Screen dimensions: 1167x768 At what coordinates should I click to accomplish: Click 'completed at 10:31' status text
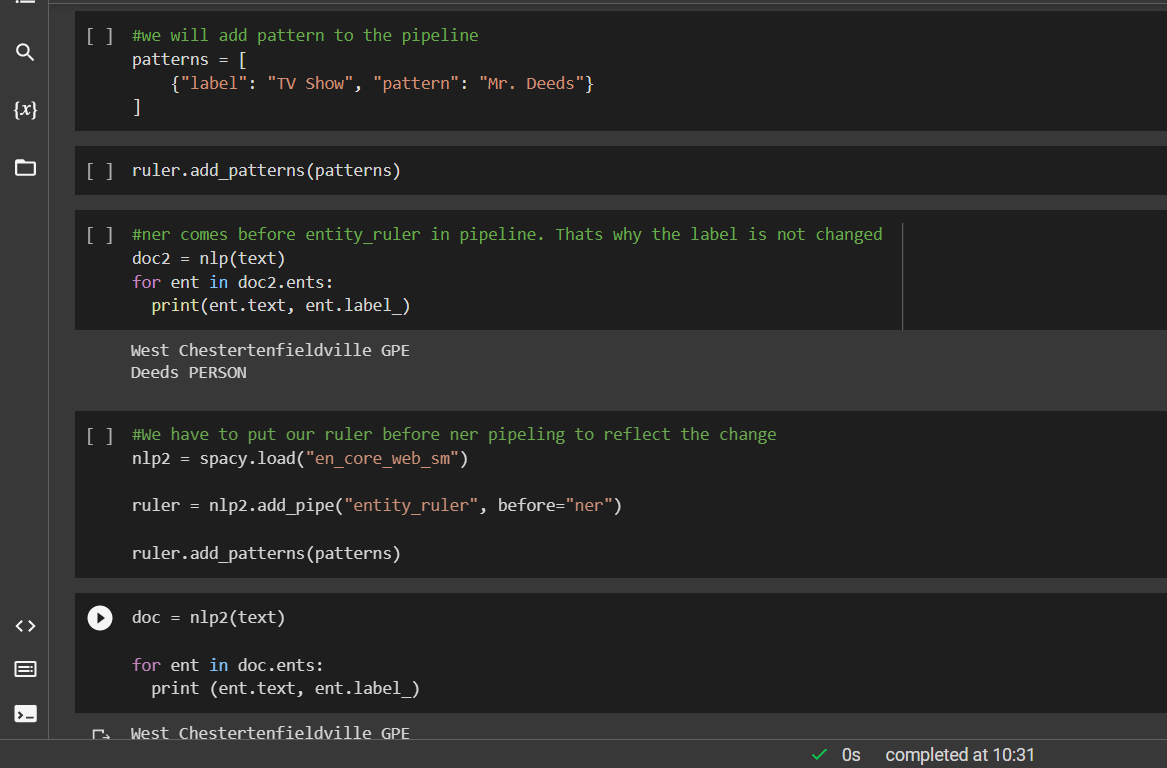tap(959, 755)
